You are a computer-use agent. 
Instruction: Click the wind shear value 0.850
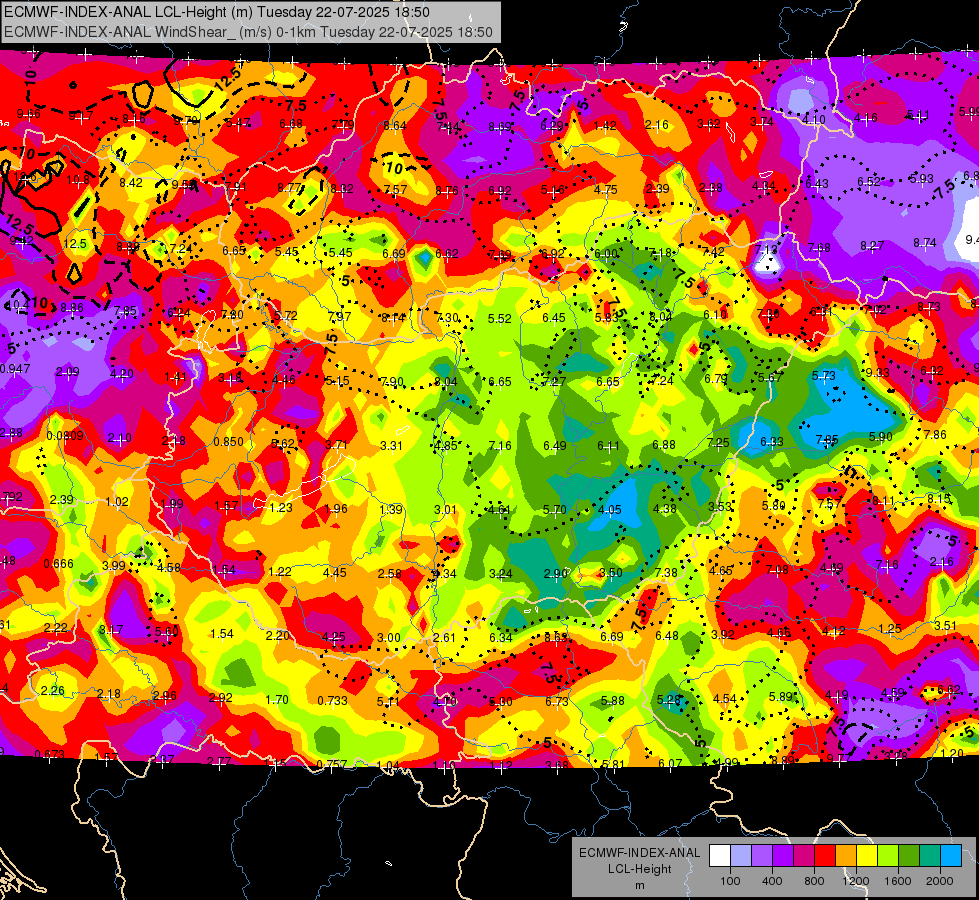coord(229,442)
